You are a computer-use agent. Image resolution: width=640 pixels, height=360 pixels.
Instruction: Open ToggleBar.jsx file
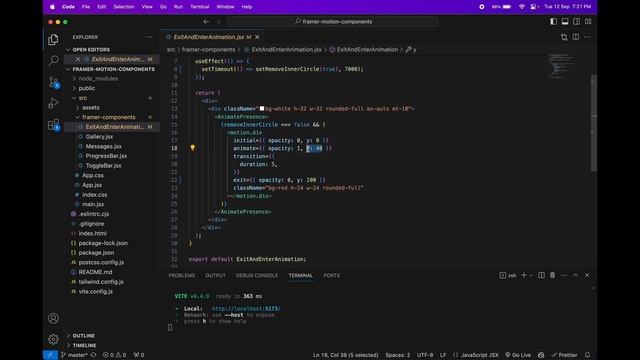[103, 166]
